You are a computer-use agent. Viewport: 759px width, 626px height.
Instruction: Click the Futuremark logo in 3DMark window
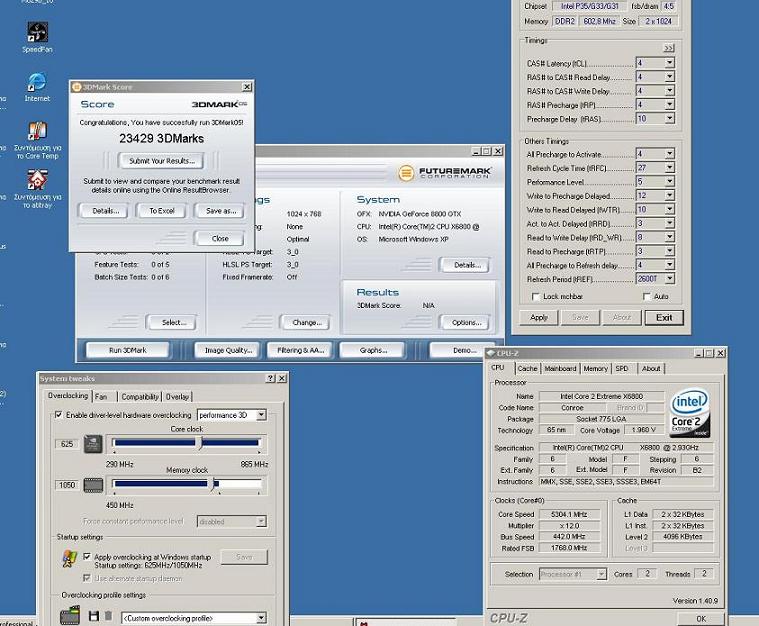click(444, 172)
